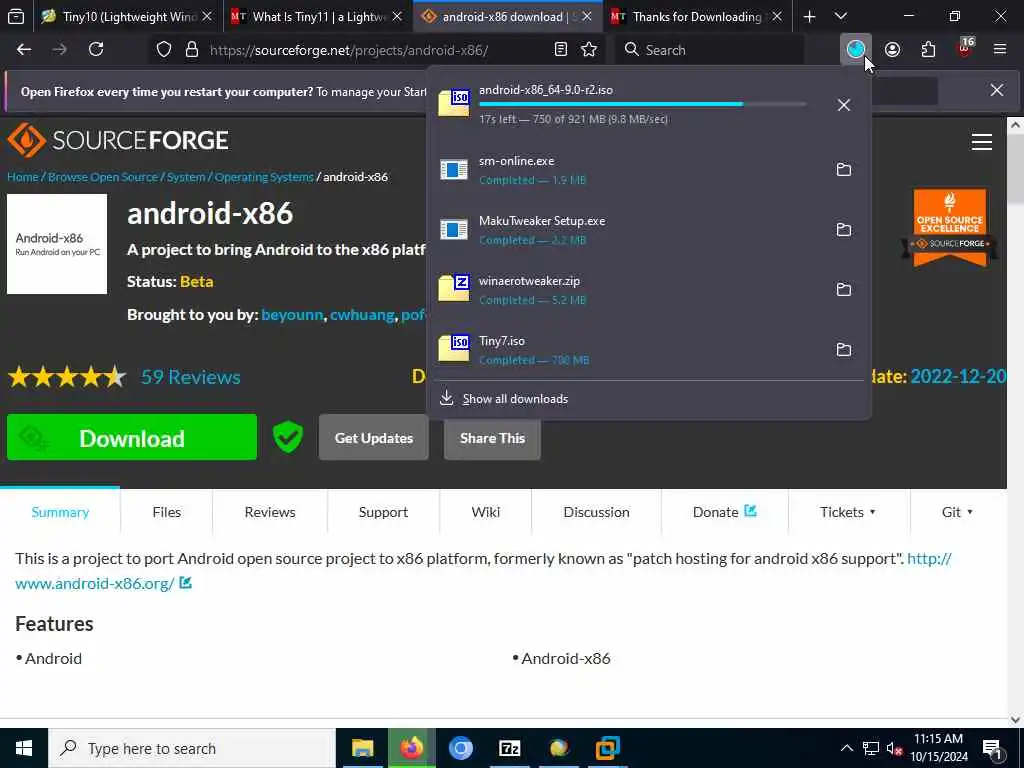Switch to the What Is Tiny11 tab
1024x768 pixels.
tap(319, 16)
